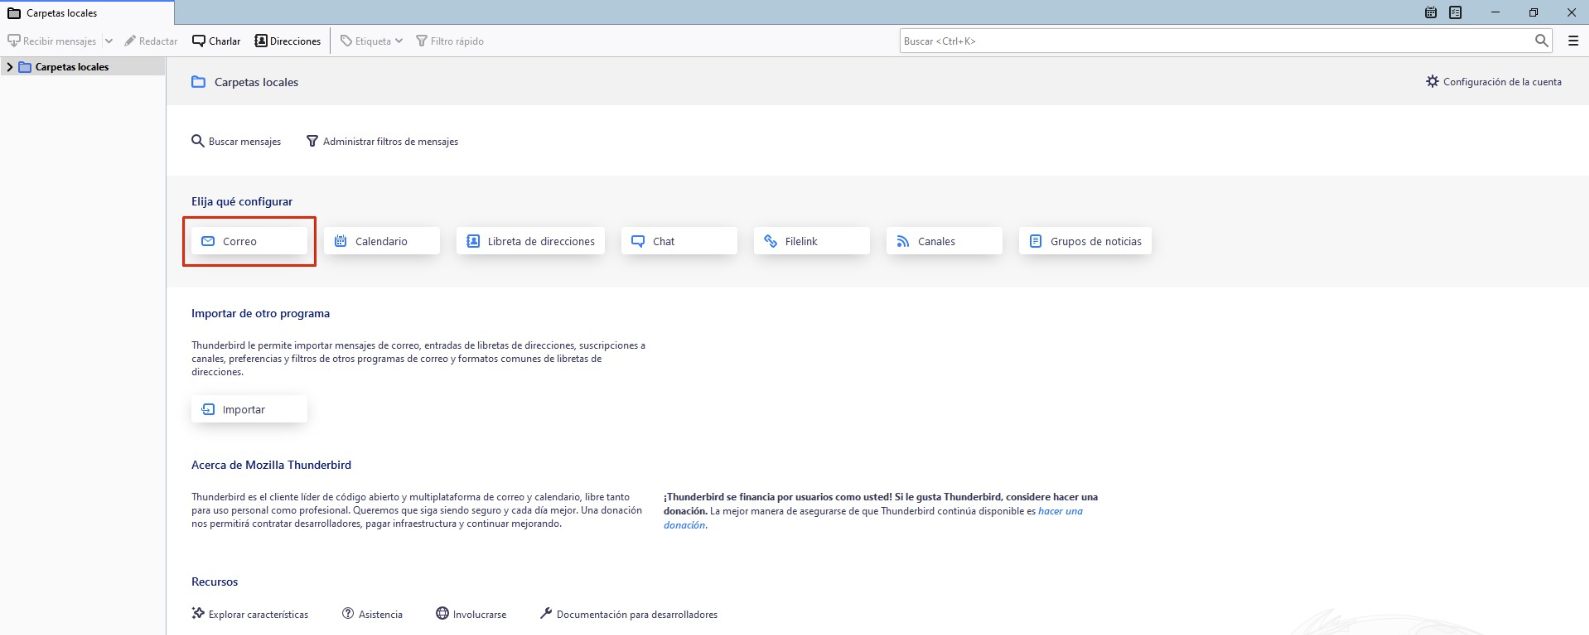Restore down the Thunderbird window

1533,12
